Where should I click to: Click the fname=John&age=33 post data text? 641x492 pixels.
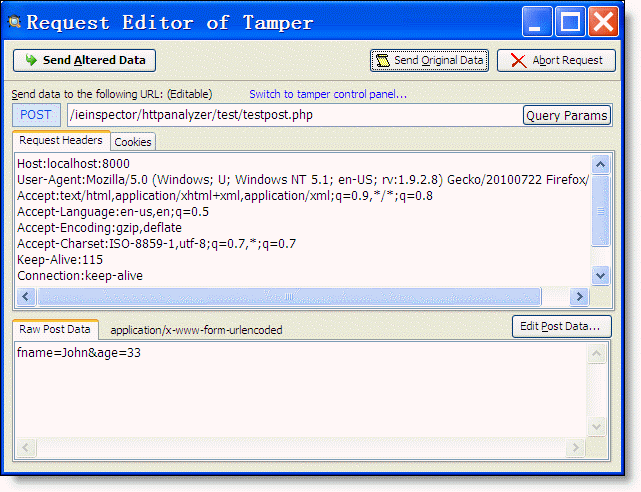pyautogui.click(x=79, y=353)
